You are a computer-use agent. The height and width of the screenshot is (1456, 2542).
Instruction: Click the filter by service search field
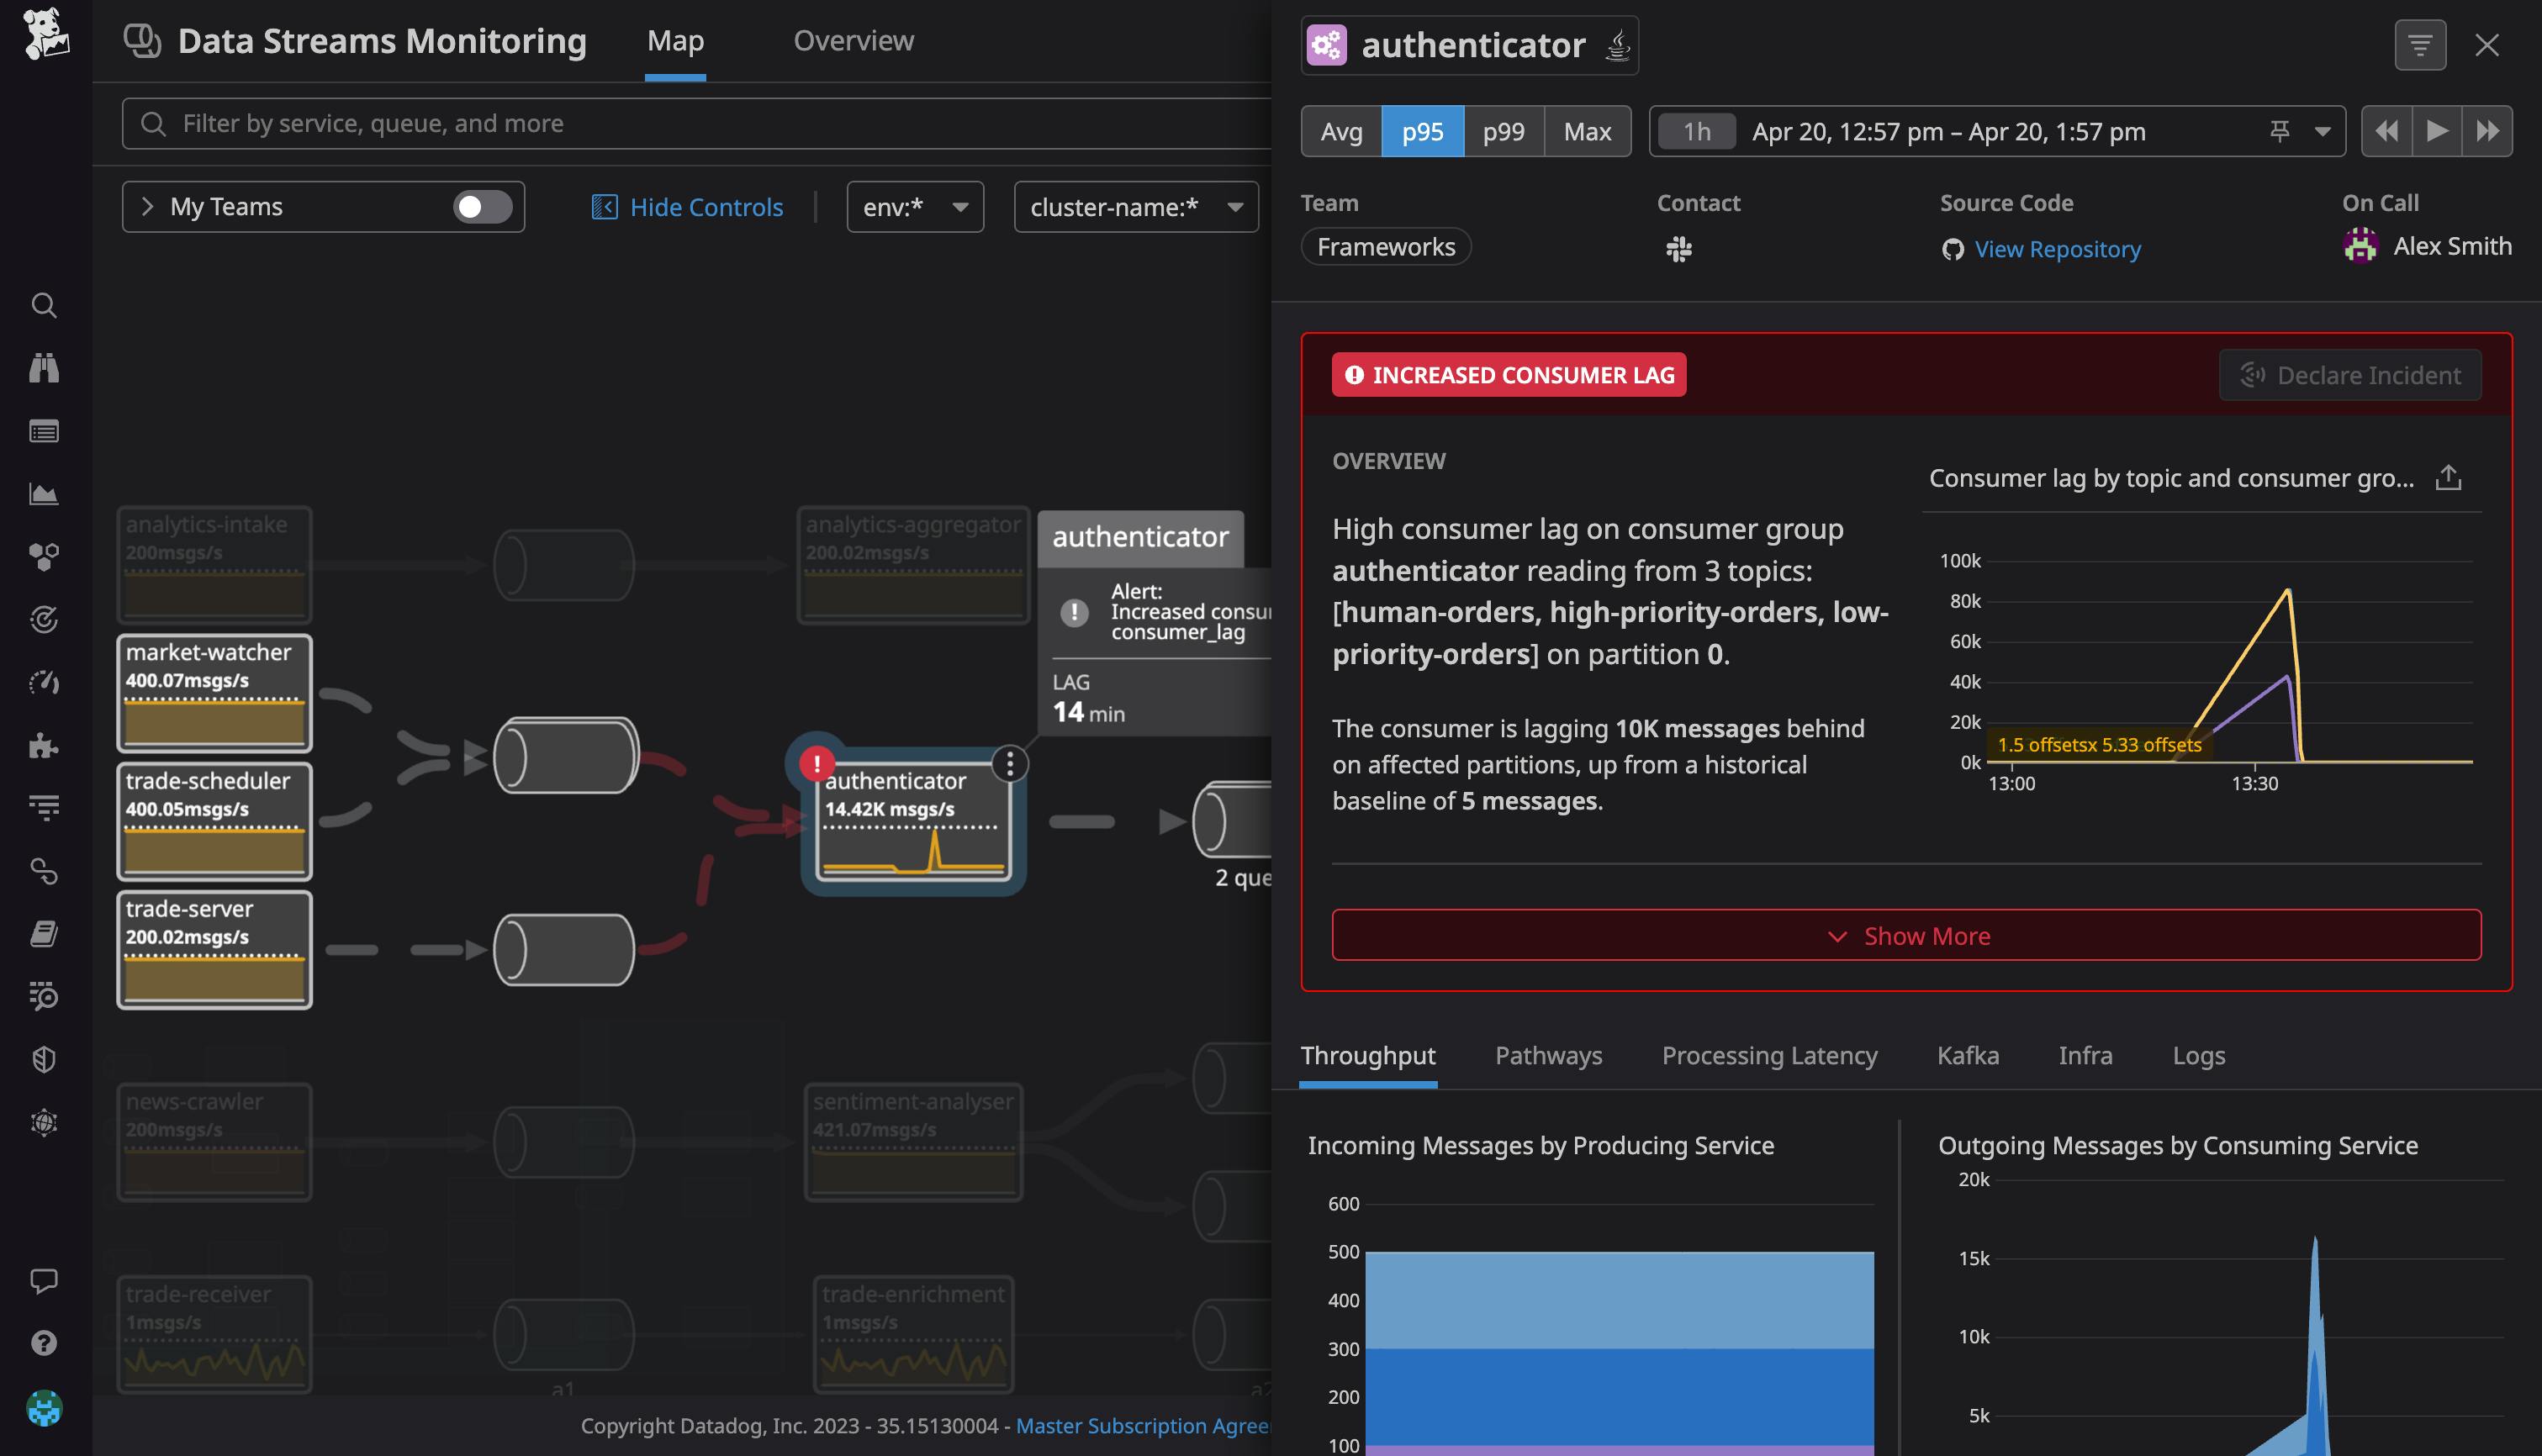pos(696,123)
